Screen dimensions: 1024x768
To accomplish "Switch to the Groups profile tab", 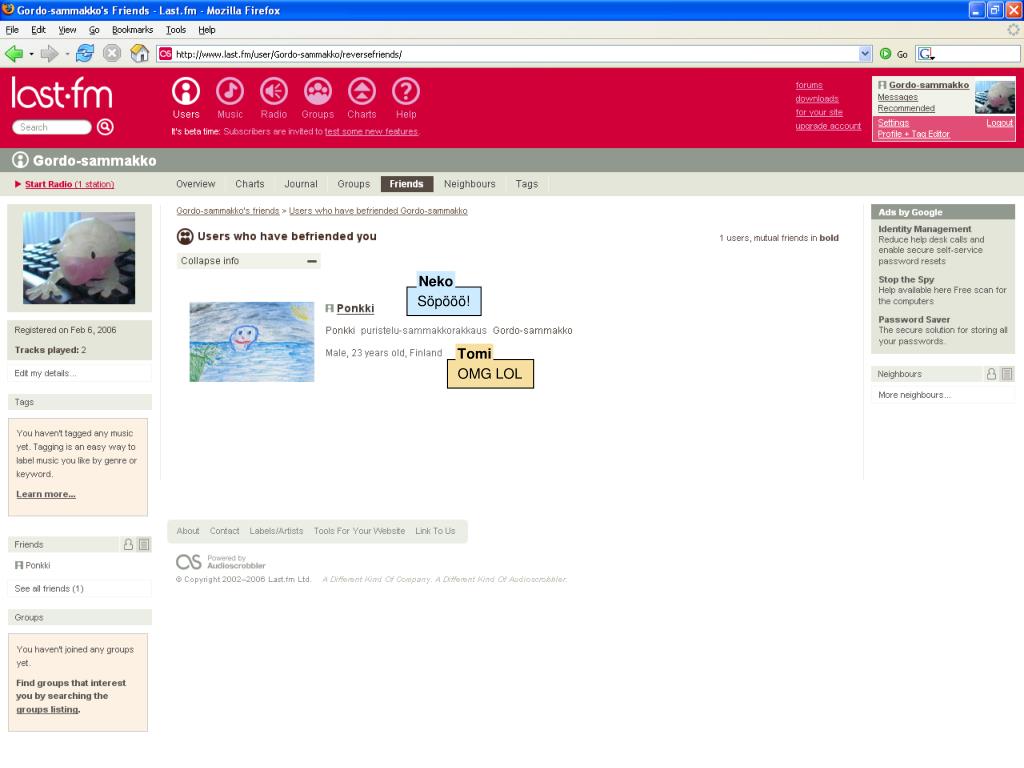I will coord(353,184).
